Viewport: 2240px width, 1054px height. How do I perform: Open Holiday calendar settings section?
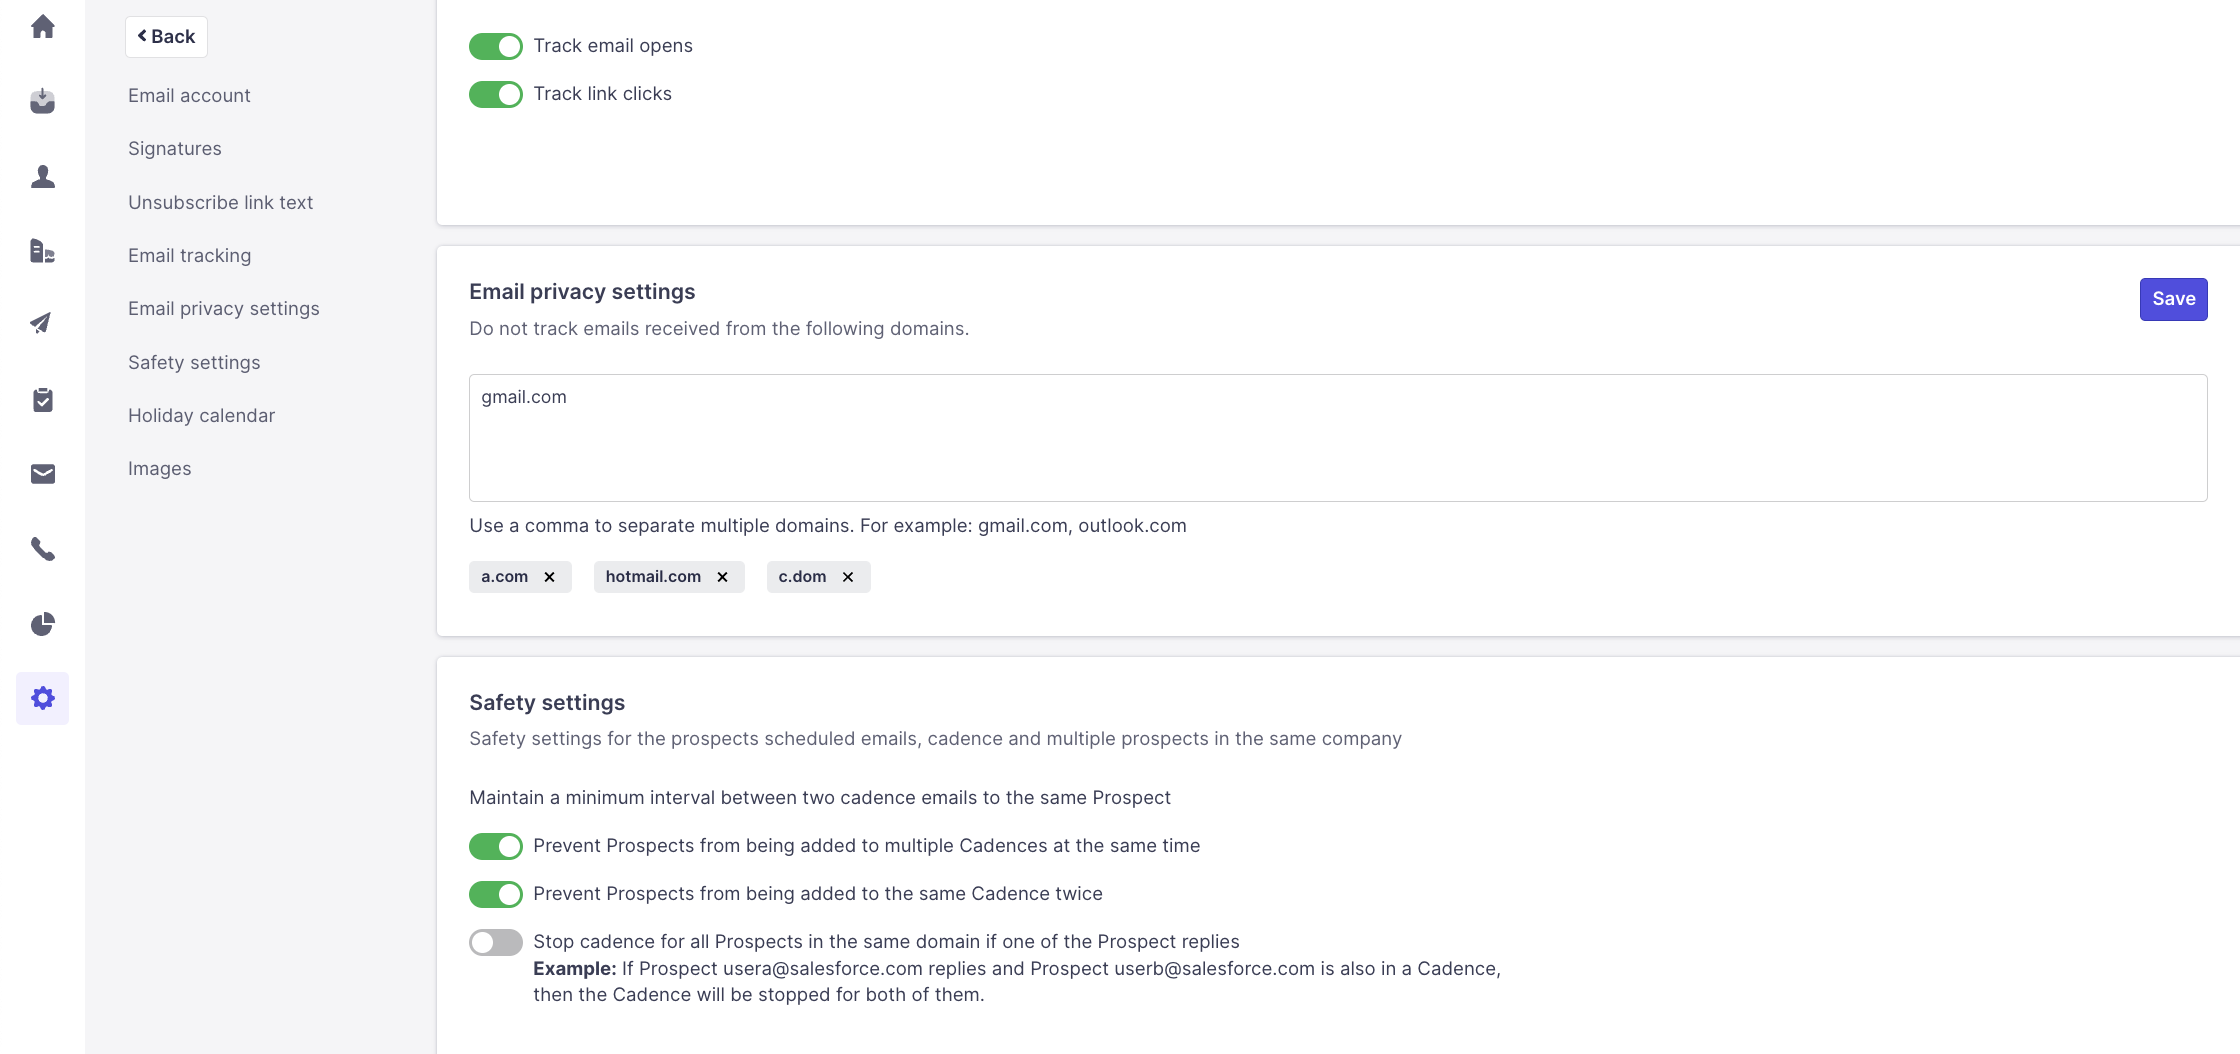coord(201,416)
